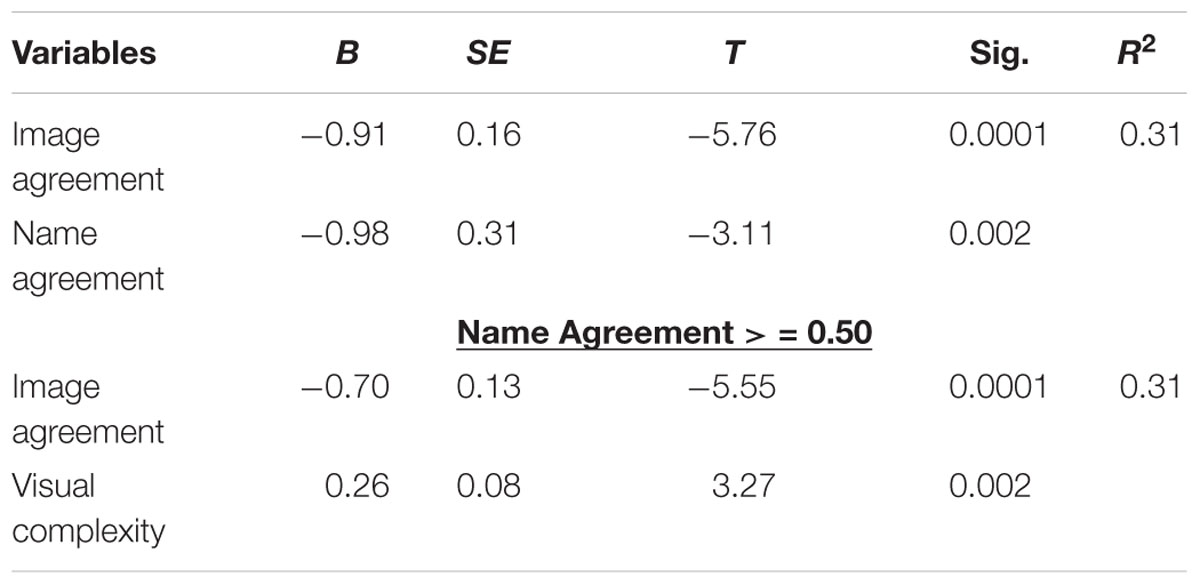
Task: Select the Visual complexity row label
Action: [x=86, y=508]
